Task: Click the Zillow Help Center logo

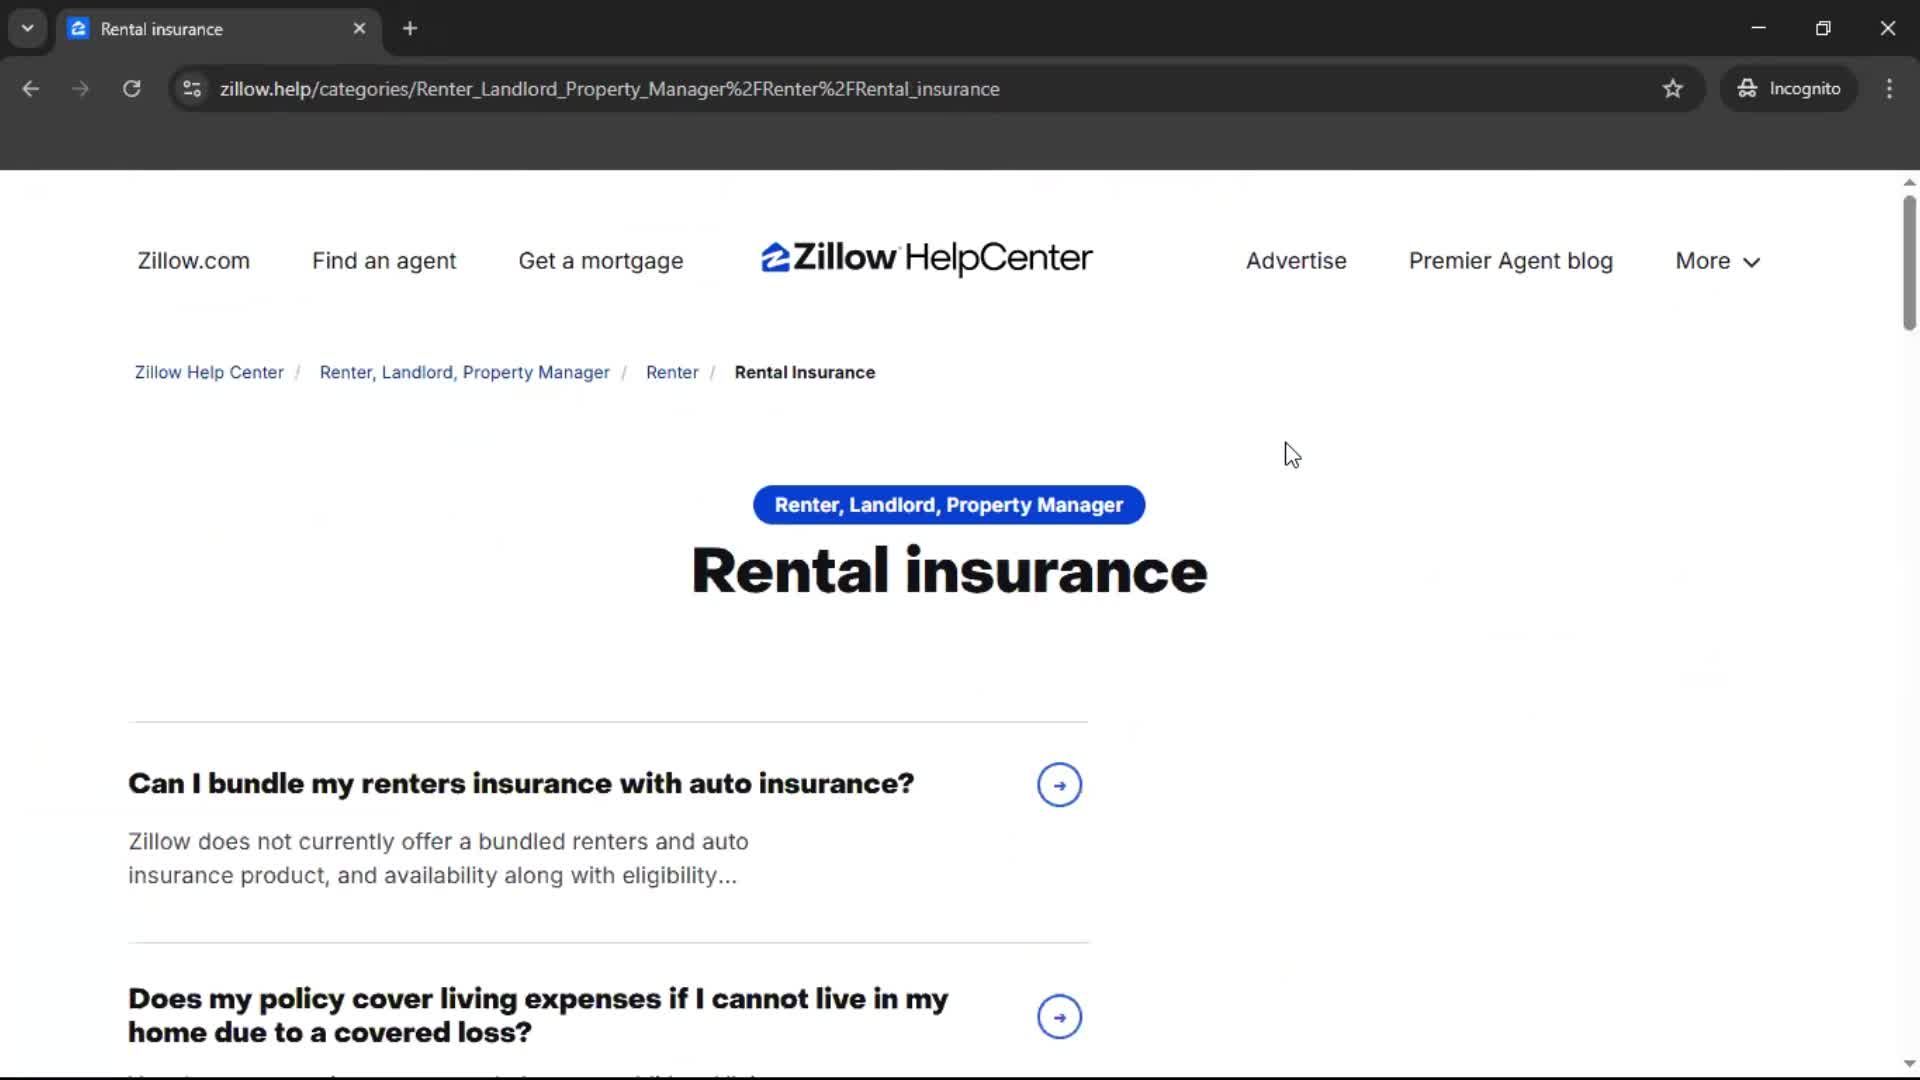Action: pos(925,258)
